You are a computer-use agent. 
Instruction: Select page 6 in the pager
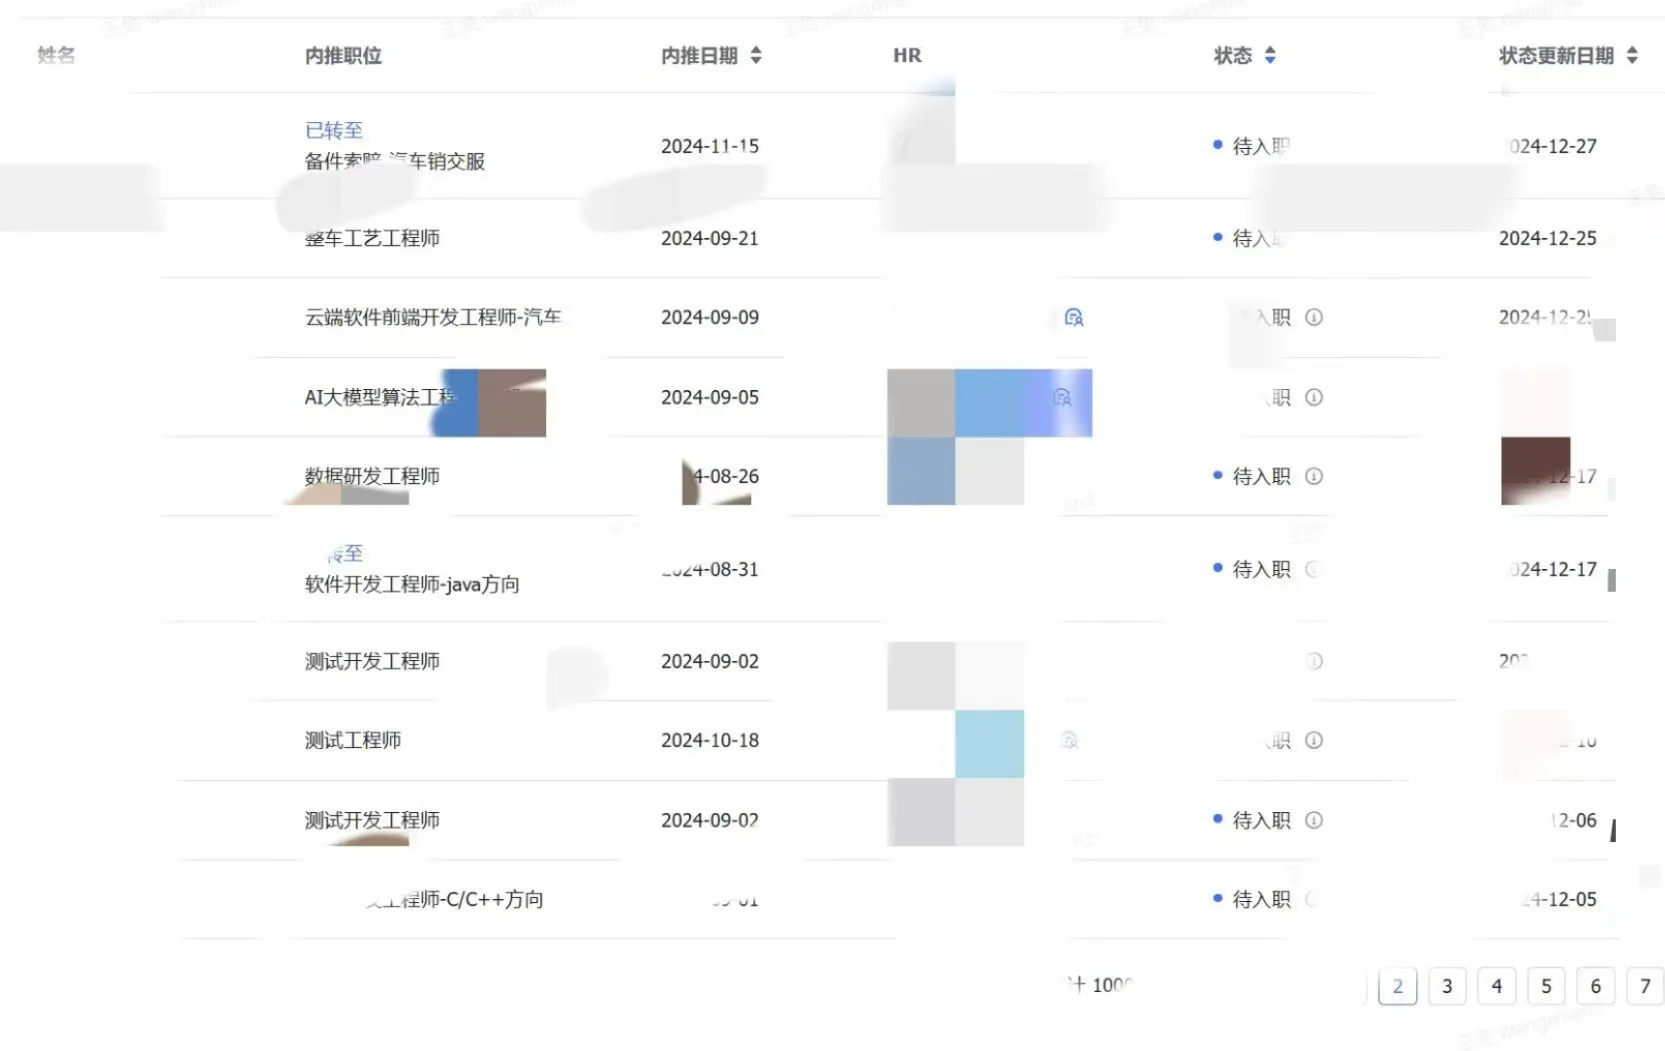point(1596,986)
